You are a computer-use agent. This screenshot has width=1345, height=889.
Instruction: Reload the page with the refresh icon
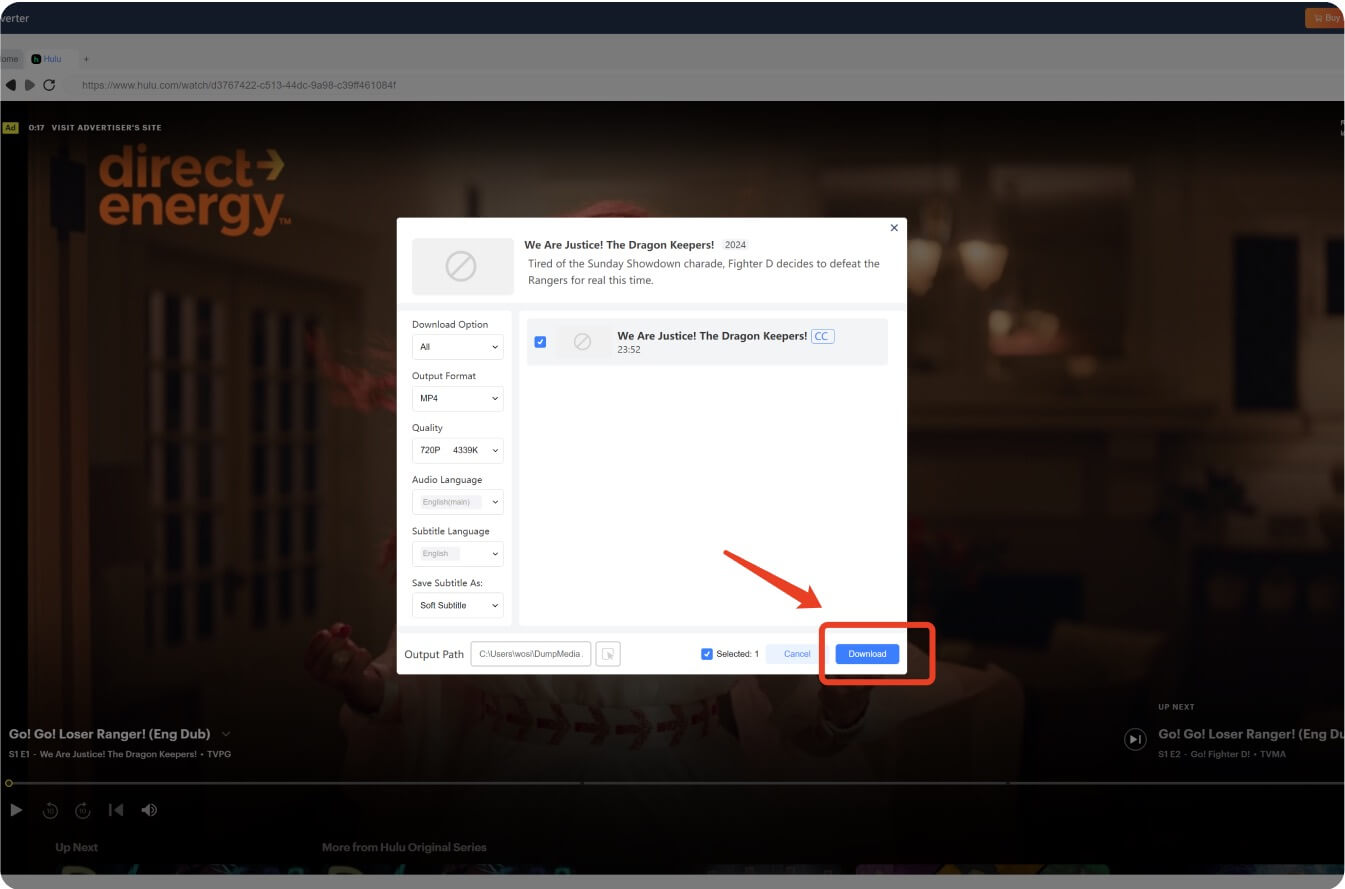[x=49, y=85]
